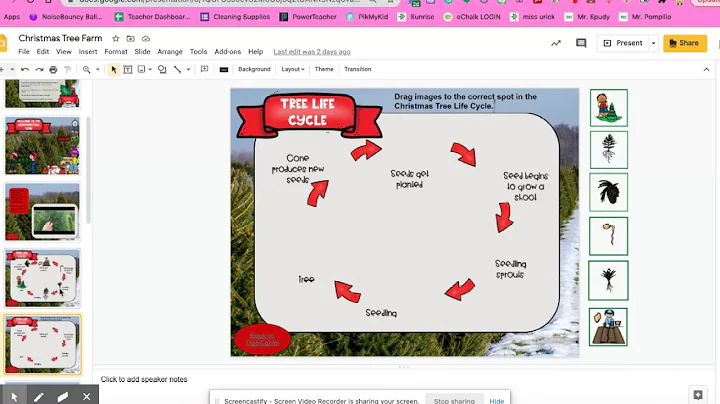Open the comment history icon

point(581,43)
